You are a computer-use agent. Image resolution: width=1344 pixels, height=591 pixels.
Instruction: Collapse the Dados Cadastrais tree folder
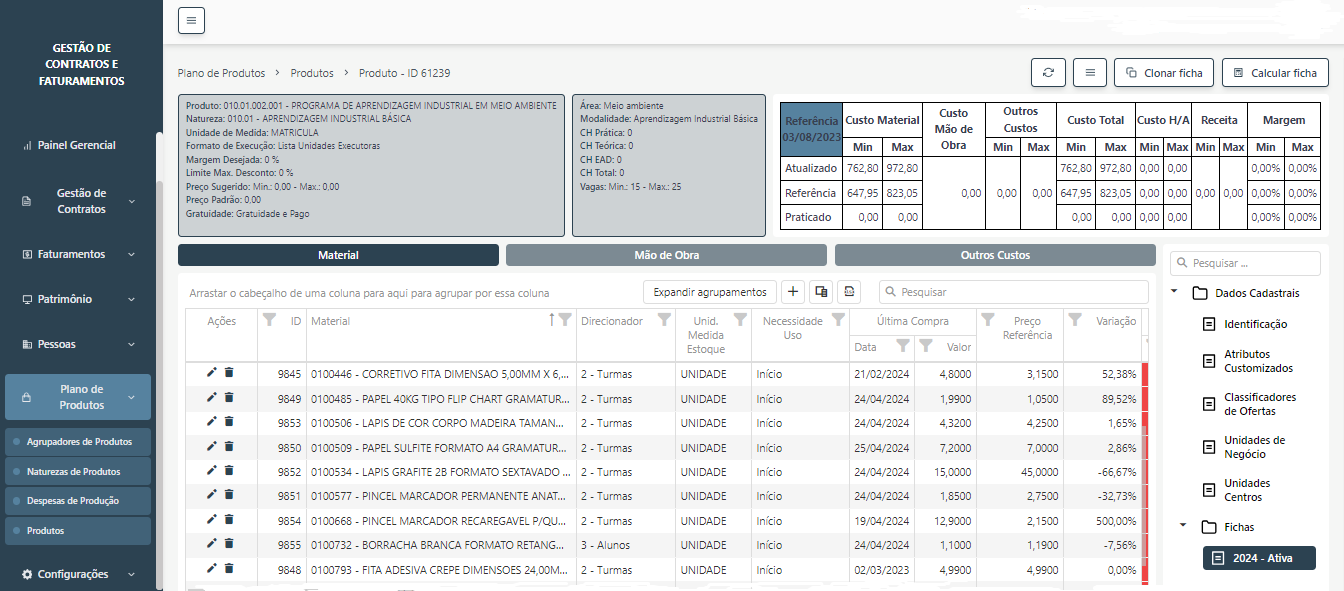coord(1173,293)
